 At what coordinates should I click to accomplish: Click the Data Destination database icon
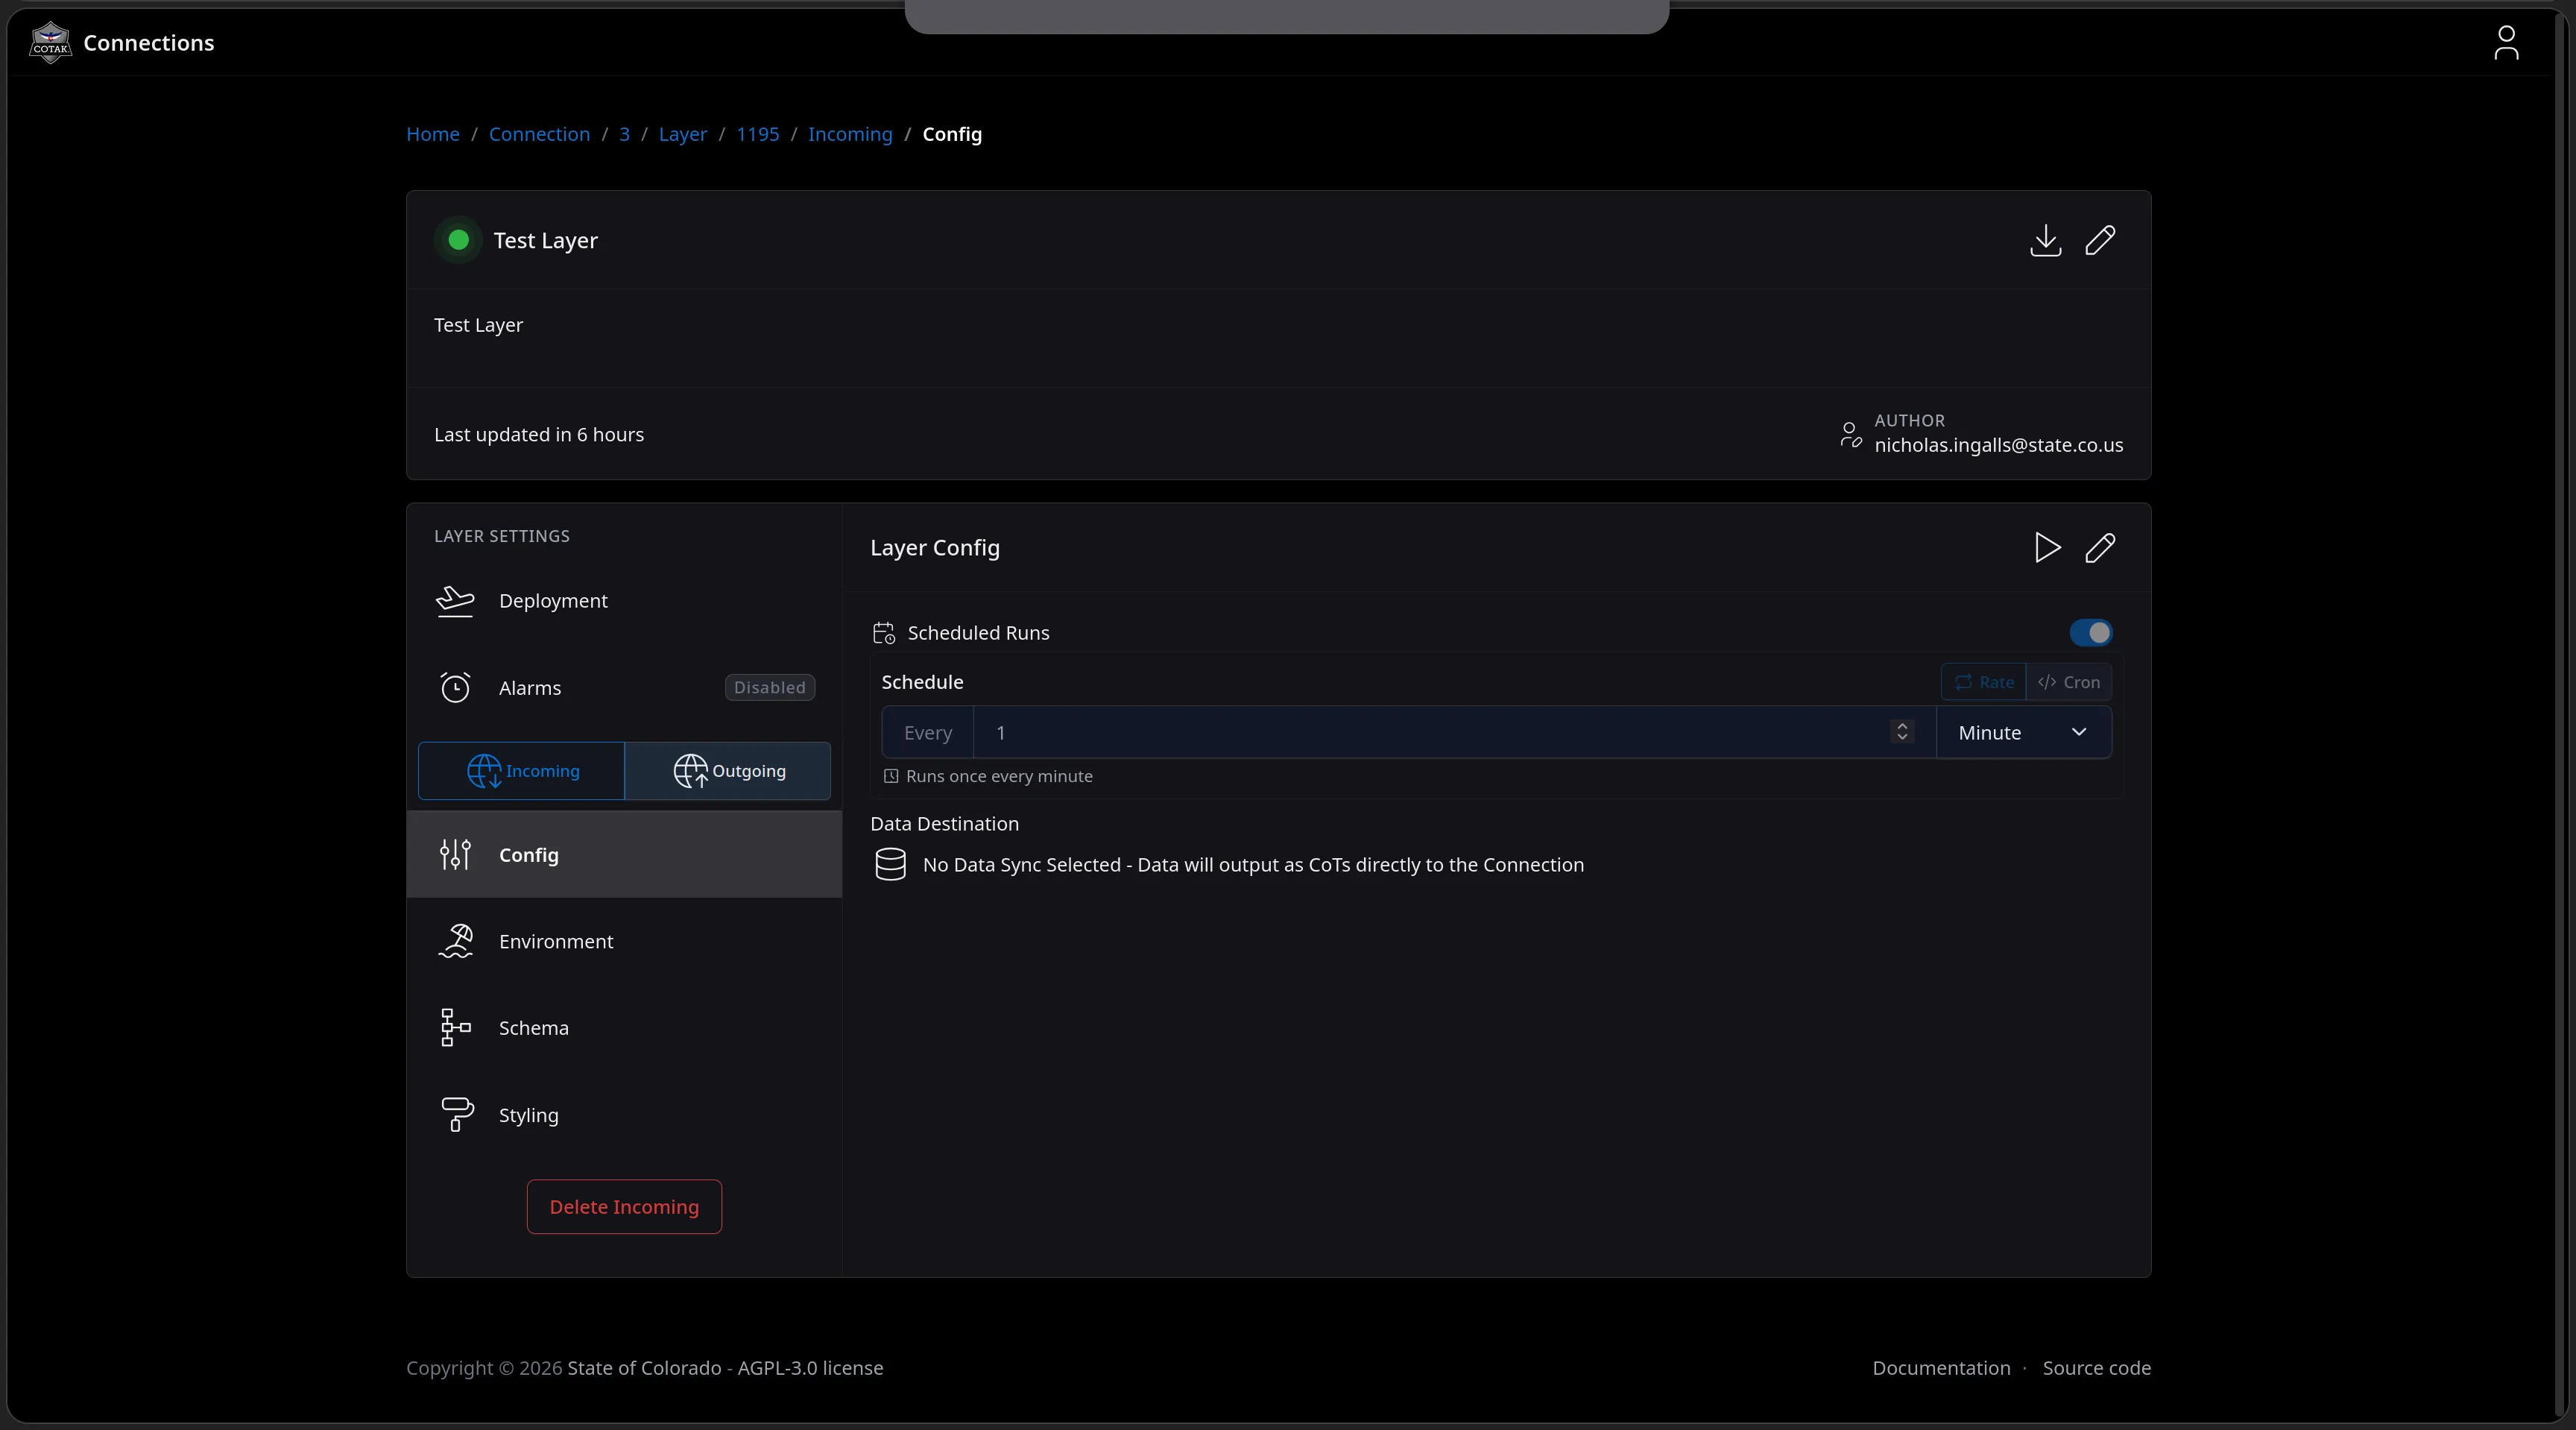click(890, 864)
